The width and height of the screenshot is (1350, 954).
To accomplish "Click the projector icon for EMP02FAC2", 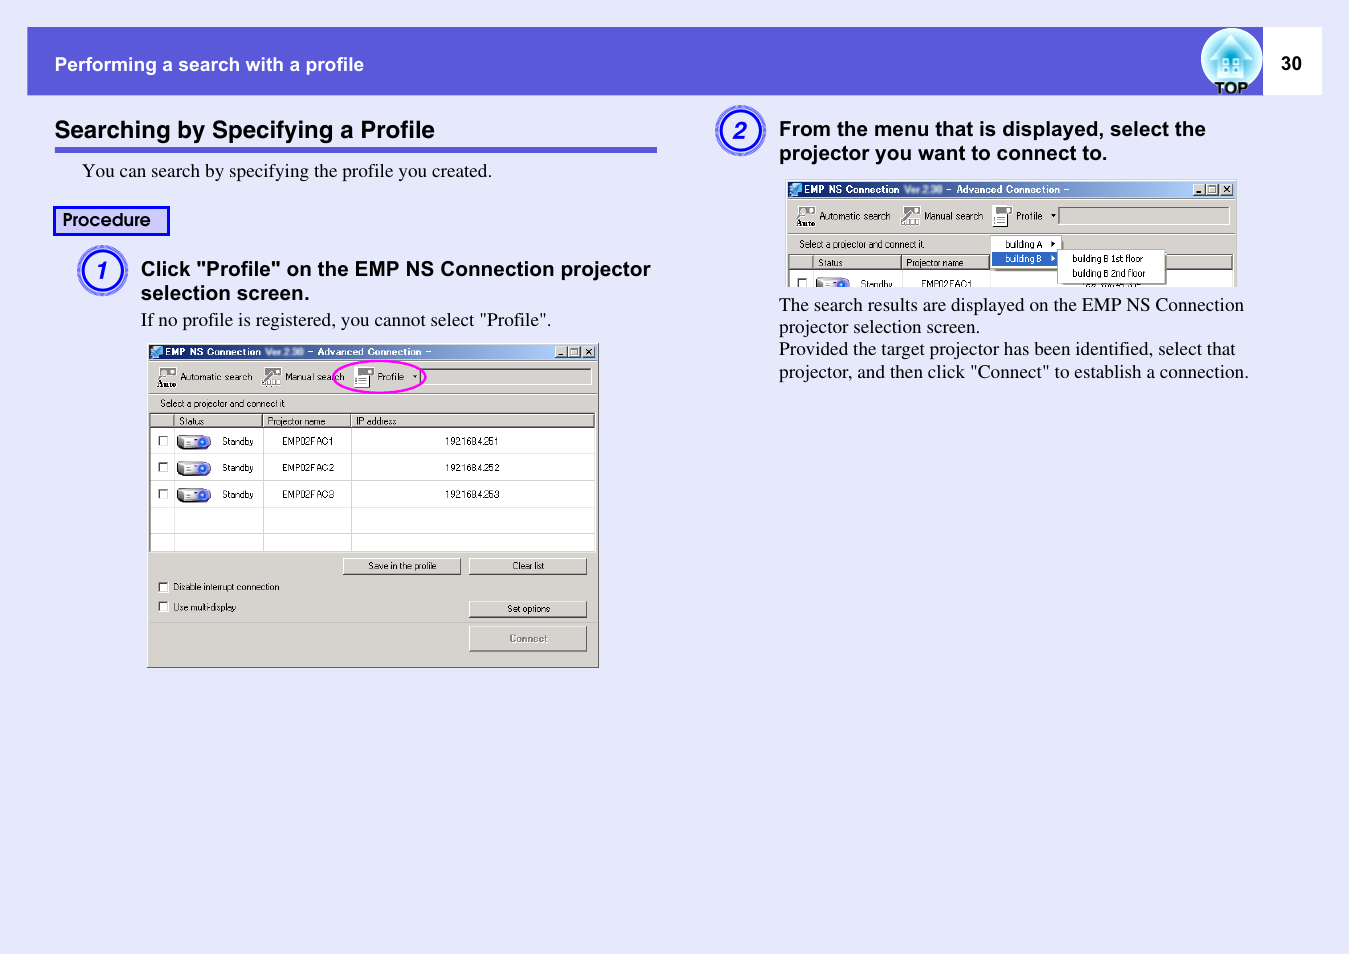I will click(x=193, y=468).
